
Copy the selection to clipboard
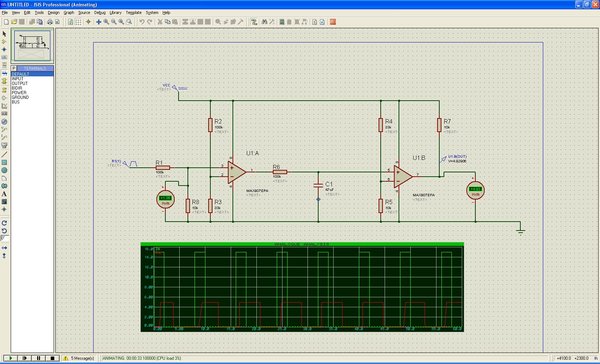(x=167, y=22)
